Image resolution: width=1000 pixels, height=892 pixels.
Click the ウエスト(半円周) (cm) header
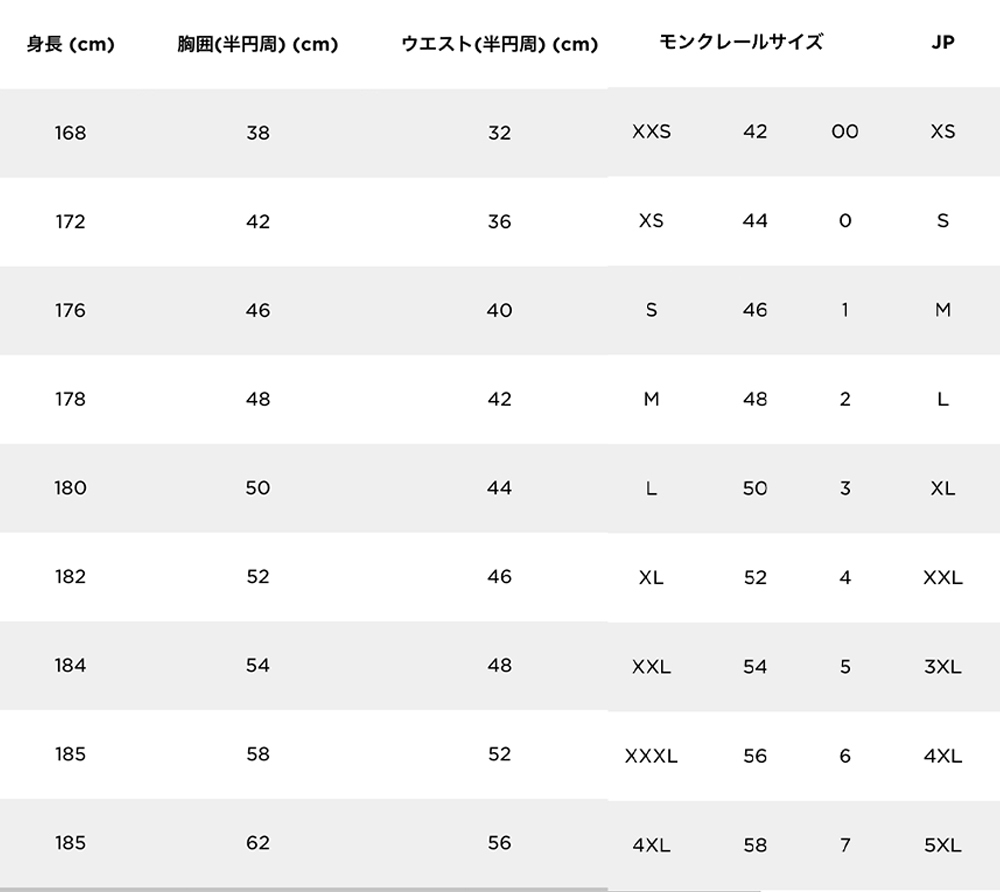pyautogui.click(x=499, y=44)
